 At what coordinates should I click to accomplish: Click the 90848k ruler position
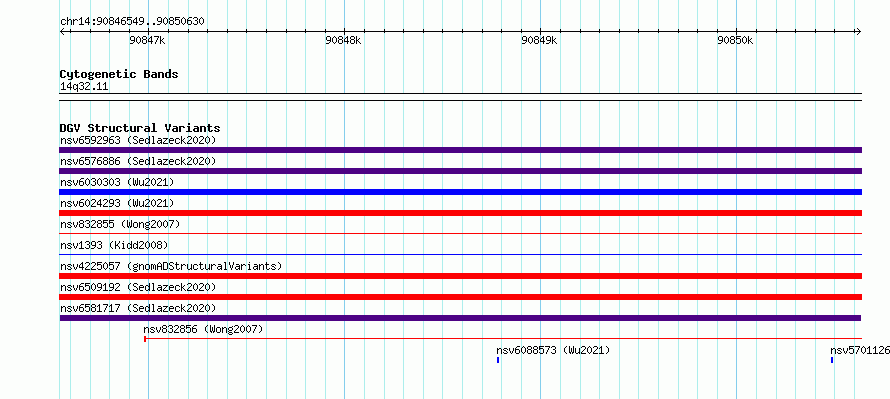click(343, 40)
